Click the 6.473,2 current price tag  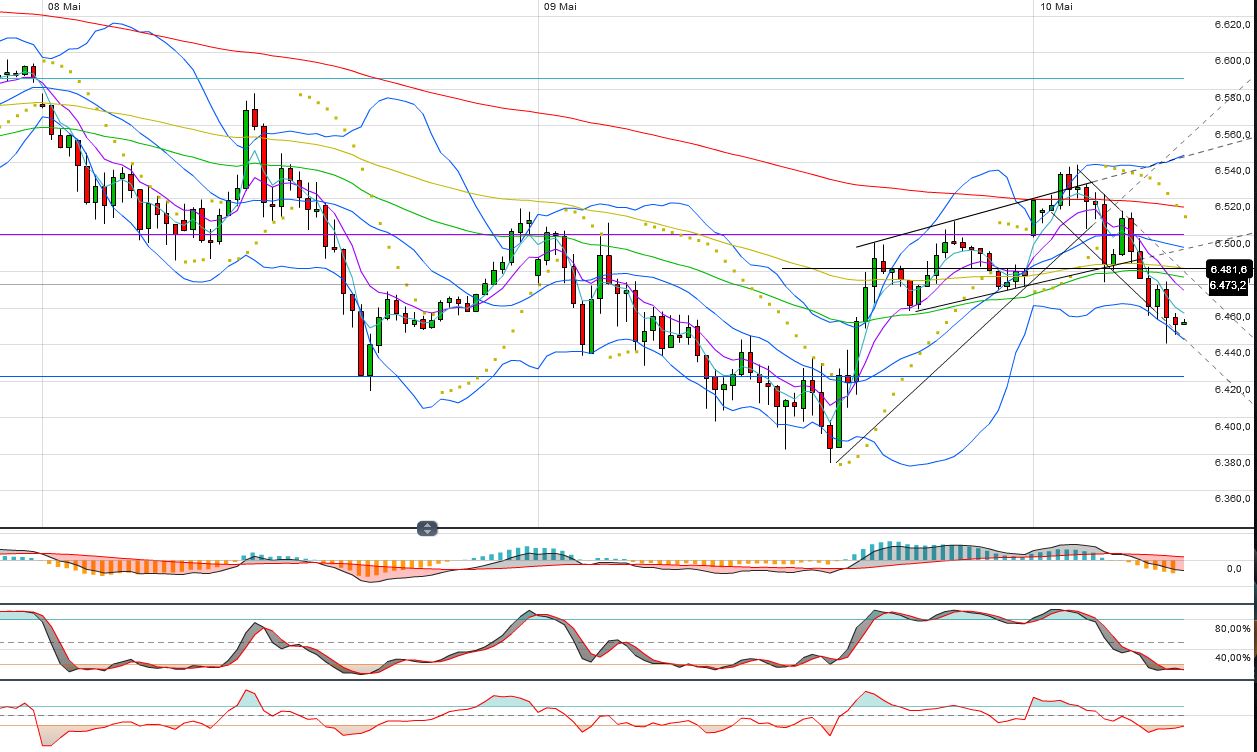(x=1228, y=285)
